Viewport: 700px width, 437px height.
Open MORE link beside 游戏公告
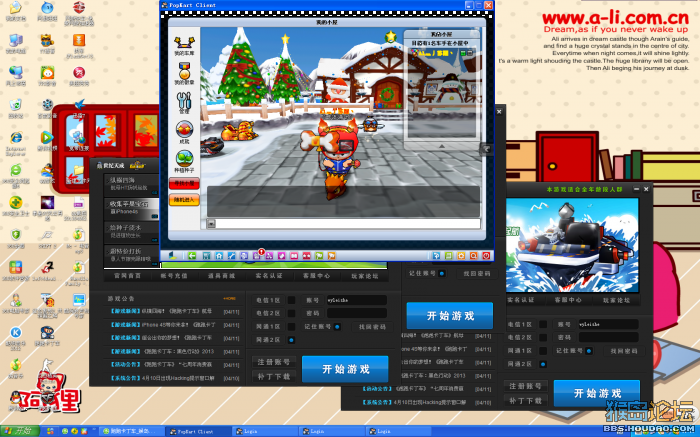click(229, 299)
